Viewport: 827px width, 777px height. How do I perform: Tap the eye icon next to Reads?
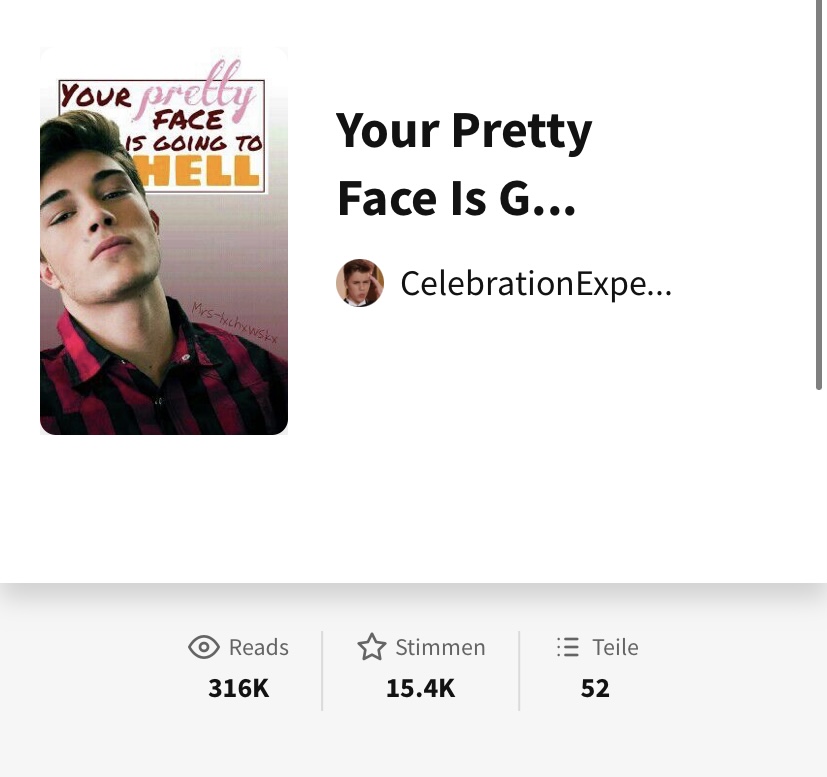pyautogui.click(x=204, y=647)
